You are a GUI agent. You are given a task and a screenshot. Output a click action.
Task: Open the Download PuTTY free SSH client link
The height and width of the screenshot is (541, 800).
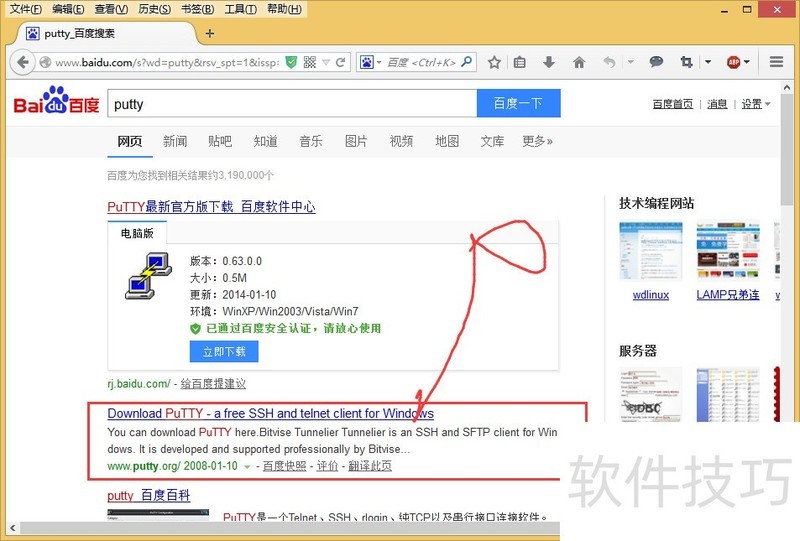270,413
